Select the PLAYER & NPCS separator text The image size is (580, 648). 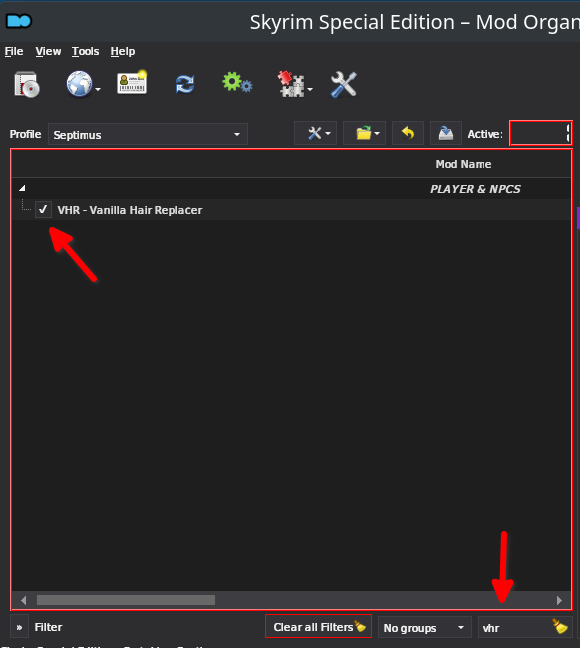475,189
